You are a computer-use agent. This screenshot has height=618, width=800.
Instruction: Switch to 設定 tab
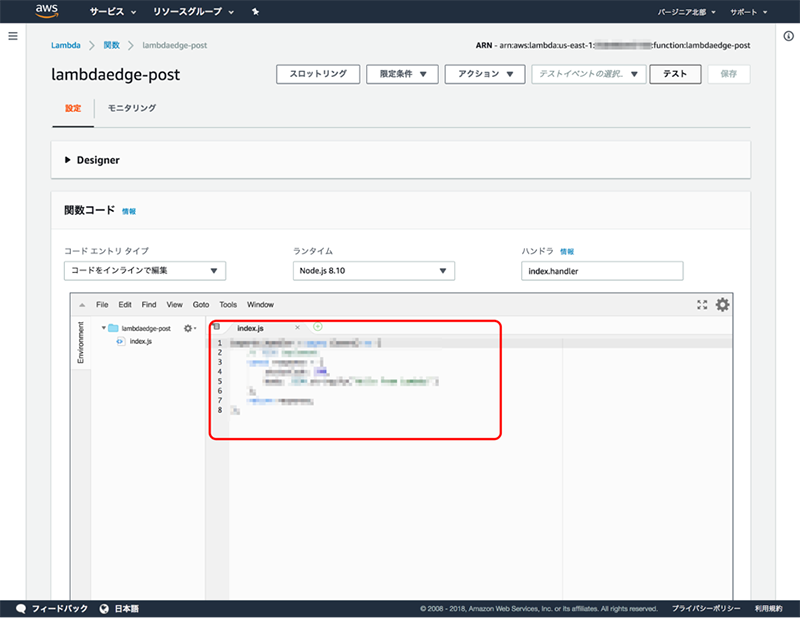pyautogui.click(x=73, y=108)
